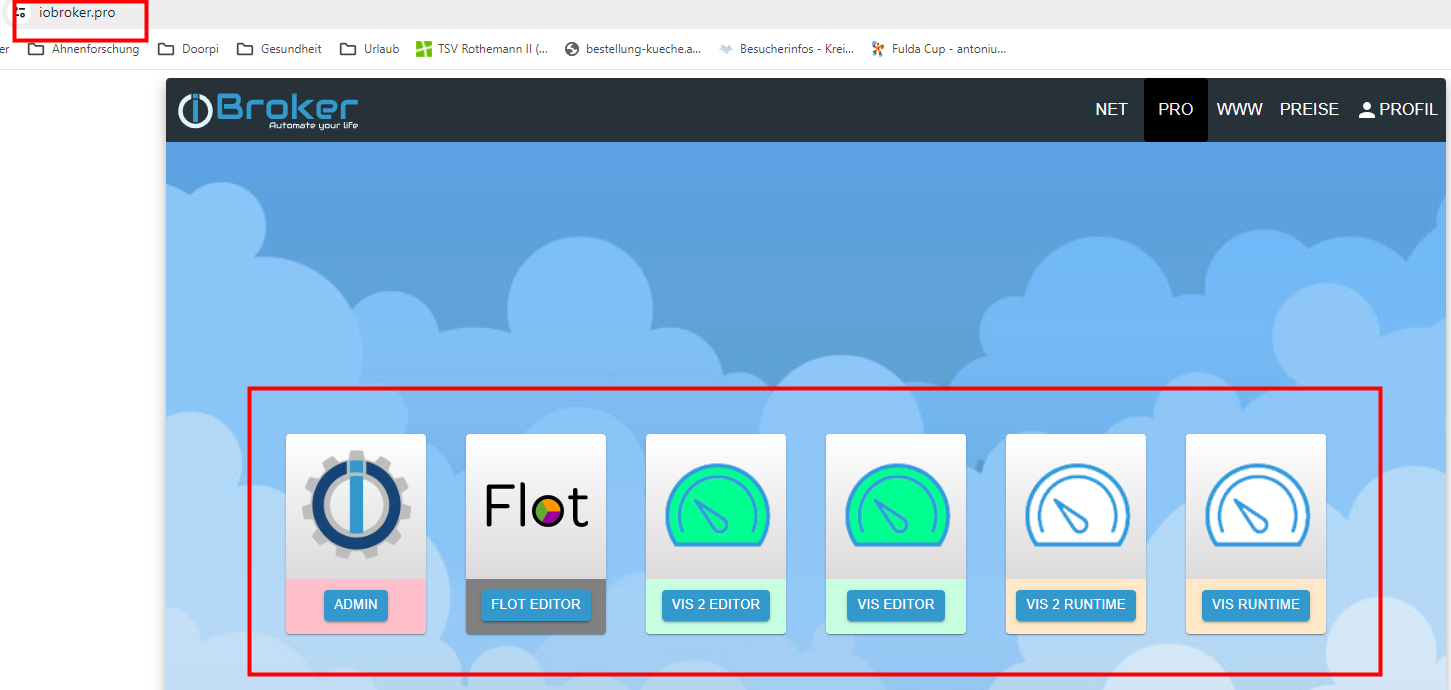The width and height of the screenshot is (1451, 690).
Task: Click the ioBroker logo in header
Action: tap(268, 110)
